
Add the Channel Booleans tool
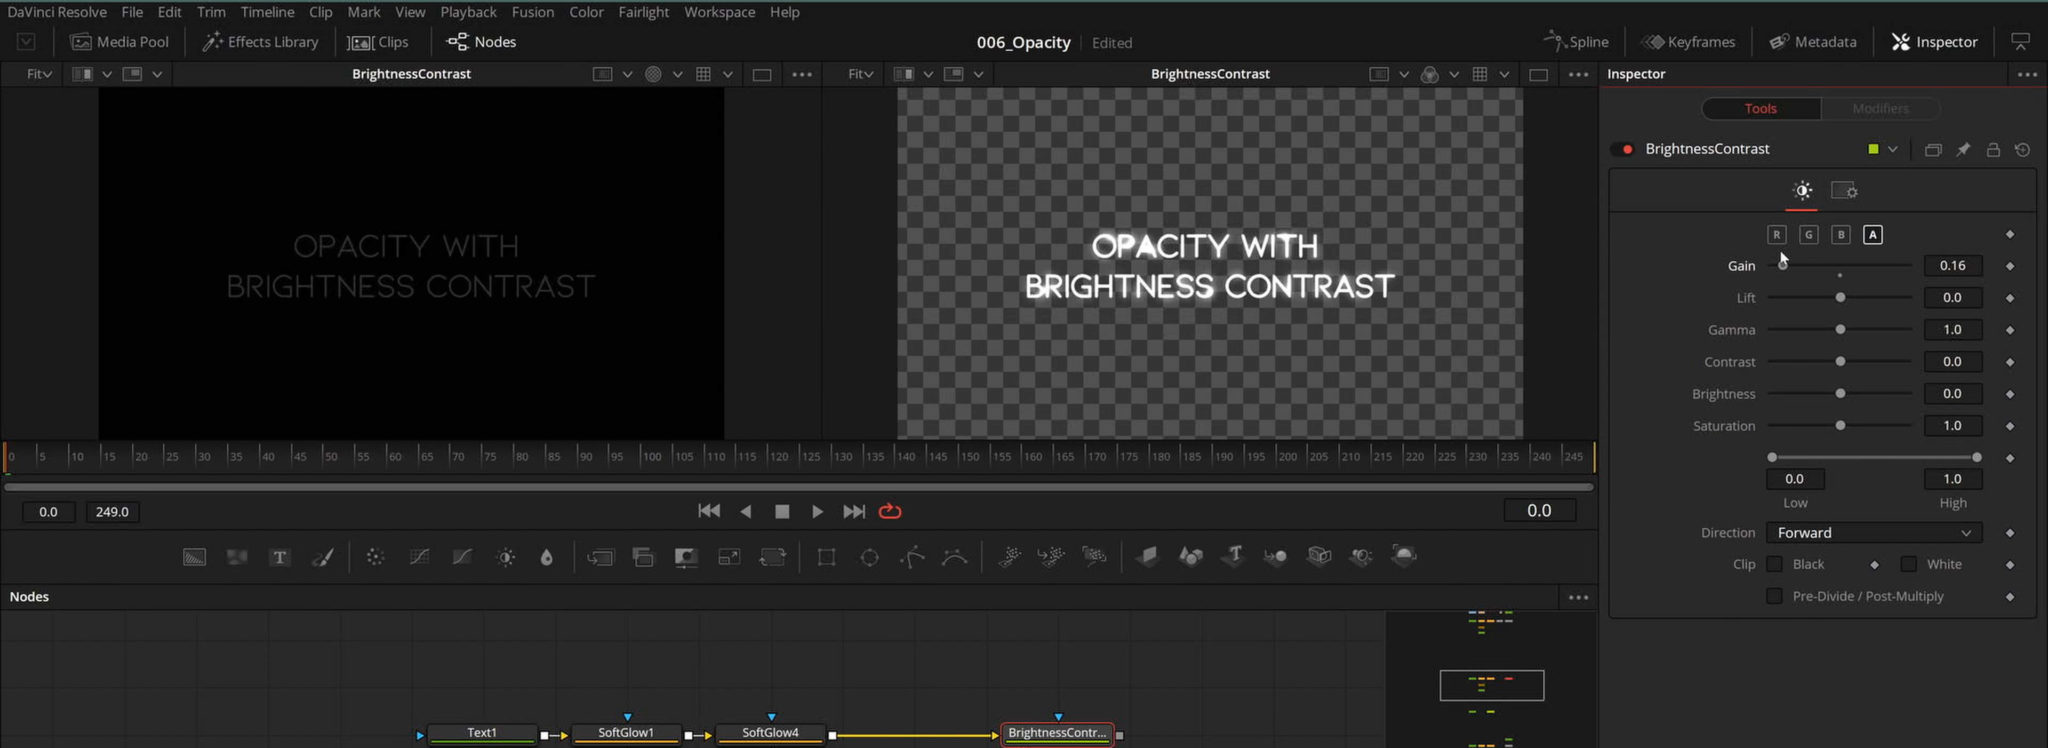point(643,557)
